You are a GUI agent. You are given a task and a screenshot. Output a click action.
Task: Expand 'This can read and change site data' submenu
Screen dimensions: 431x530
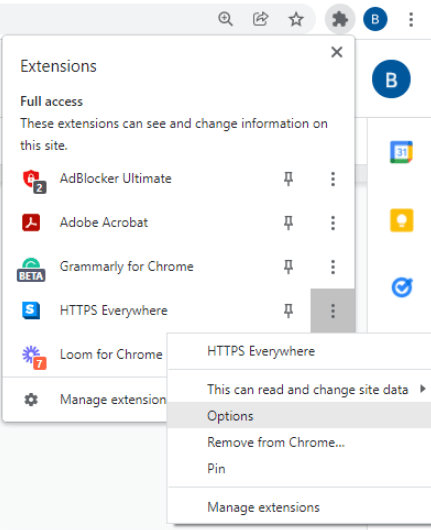[300, 389]
